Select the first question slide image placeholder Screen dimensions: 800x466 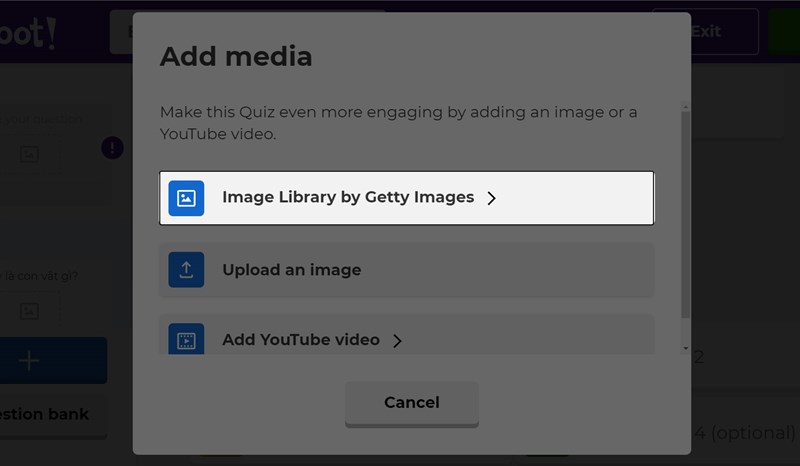tap(29, 154)
